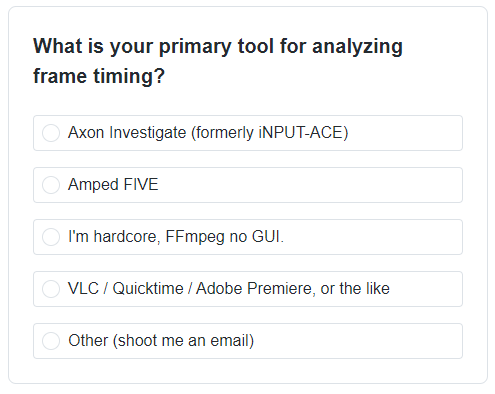The height and width of the screenshot is (394, 495).
Task: Select the Amped FIVE radio button
Action: pyautogui.click(x=51, y=185)
